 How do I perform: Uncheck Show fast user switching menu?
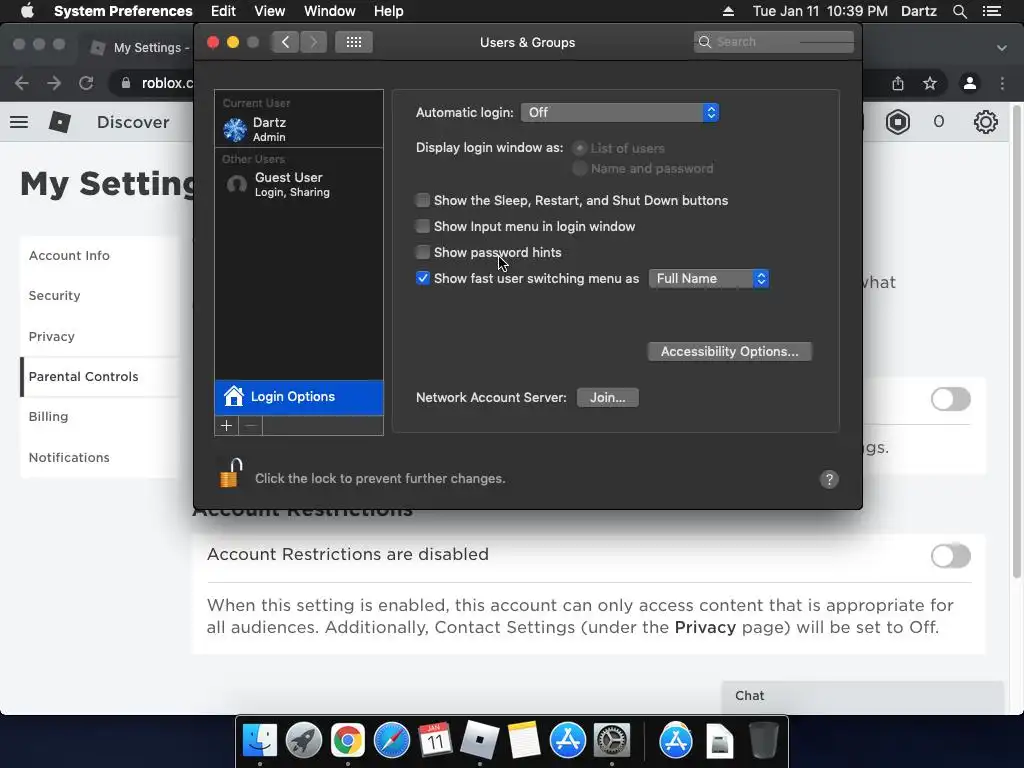(x=423, y=278)
